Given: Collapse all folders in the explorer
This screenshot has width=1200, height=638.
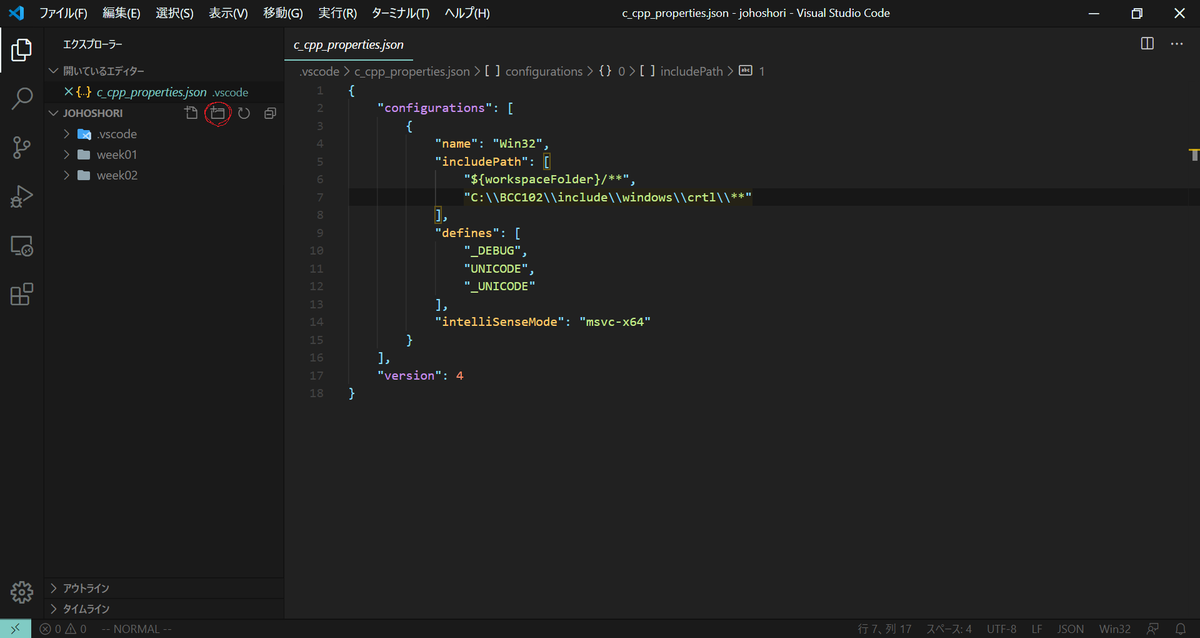Looking at the screenshot, I should pyautogui.click(x=269, y=113).
